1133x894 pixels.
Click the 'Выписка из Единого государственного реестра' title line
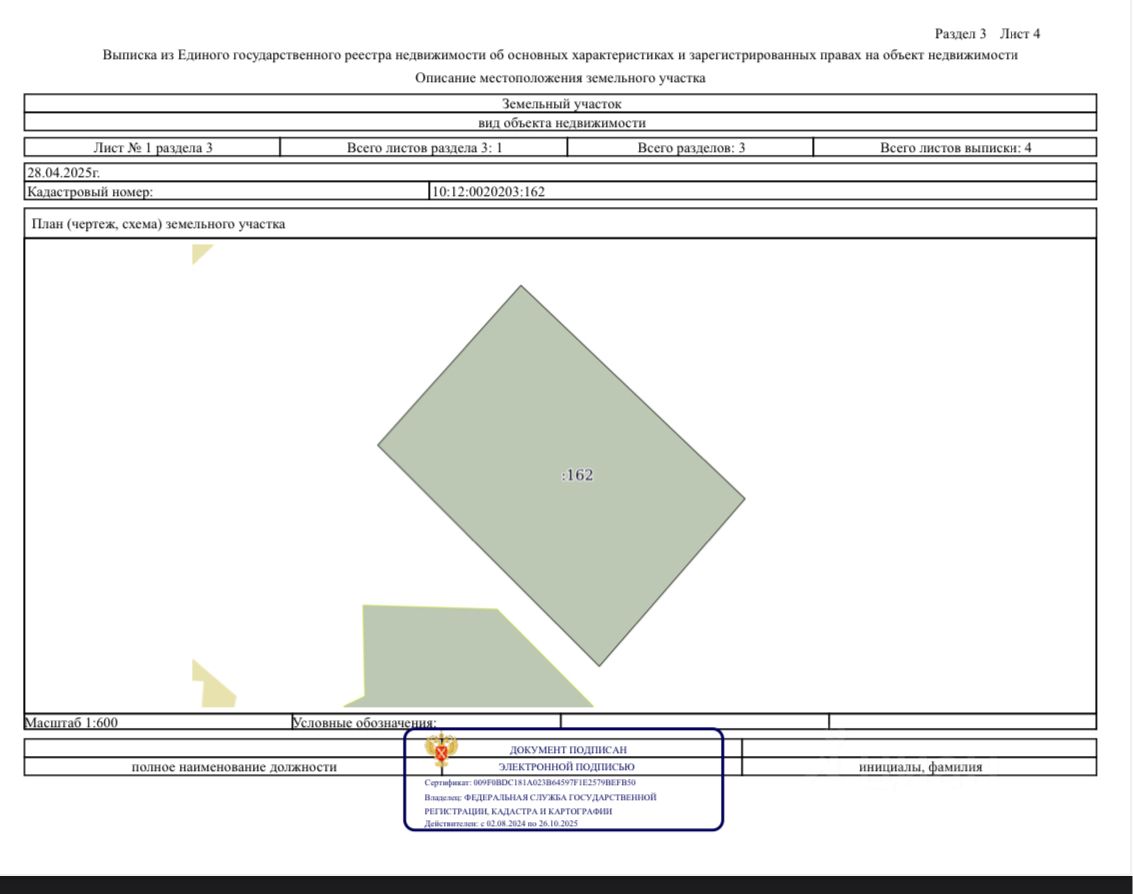(560, 55)
